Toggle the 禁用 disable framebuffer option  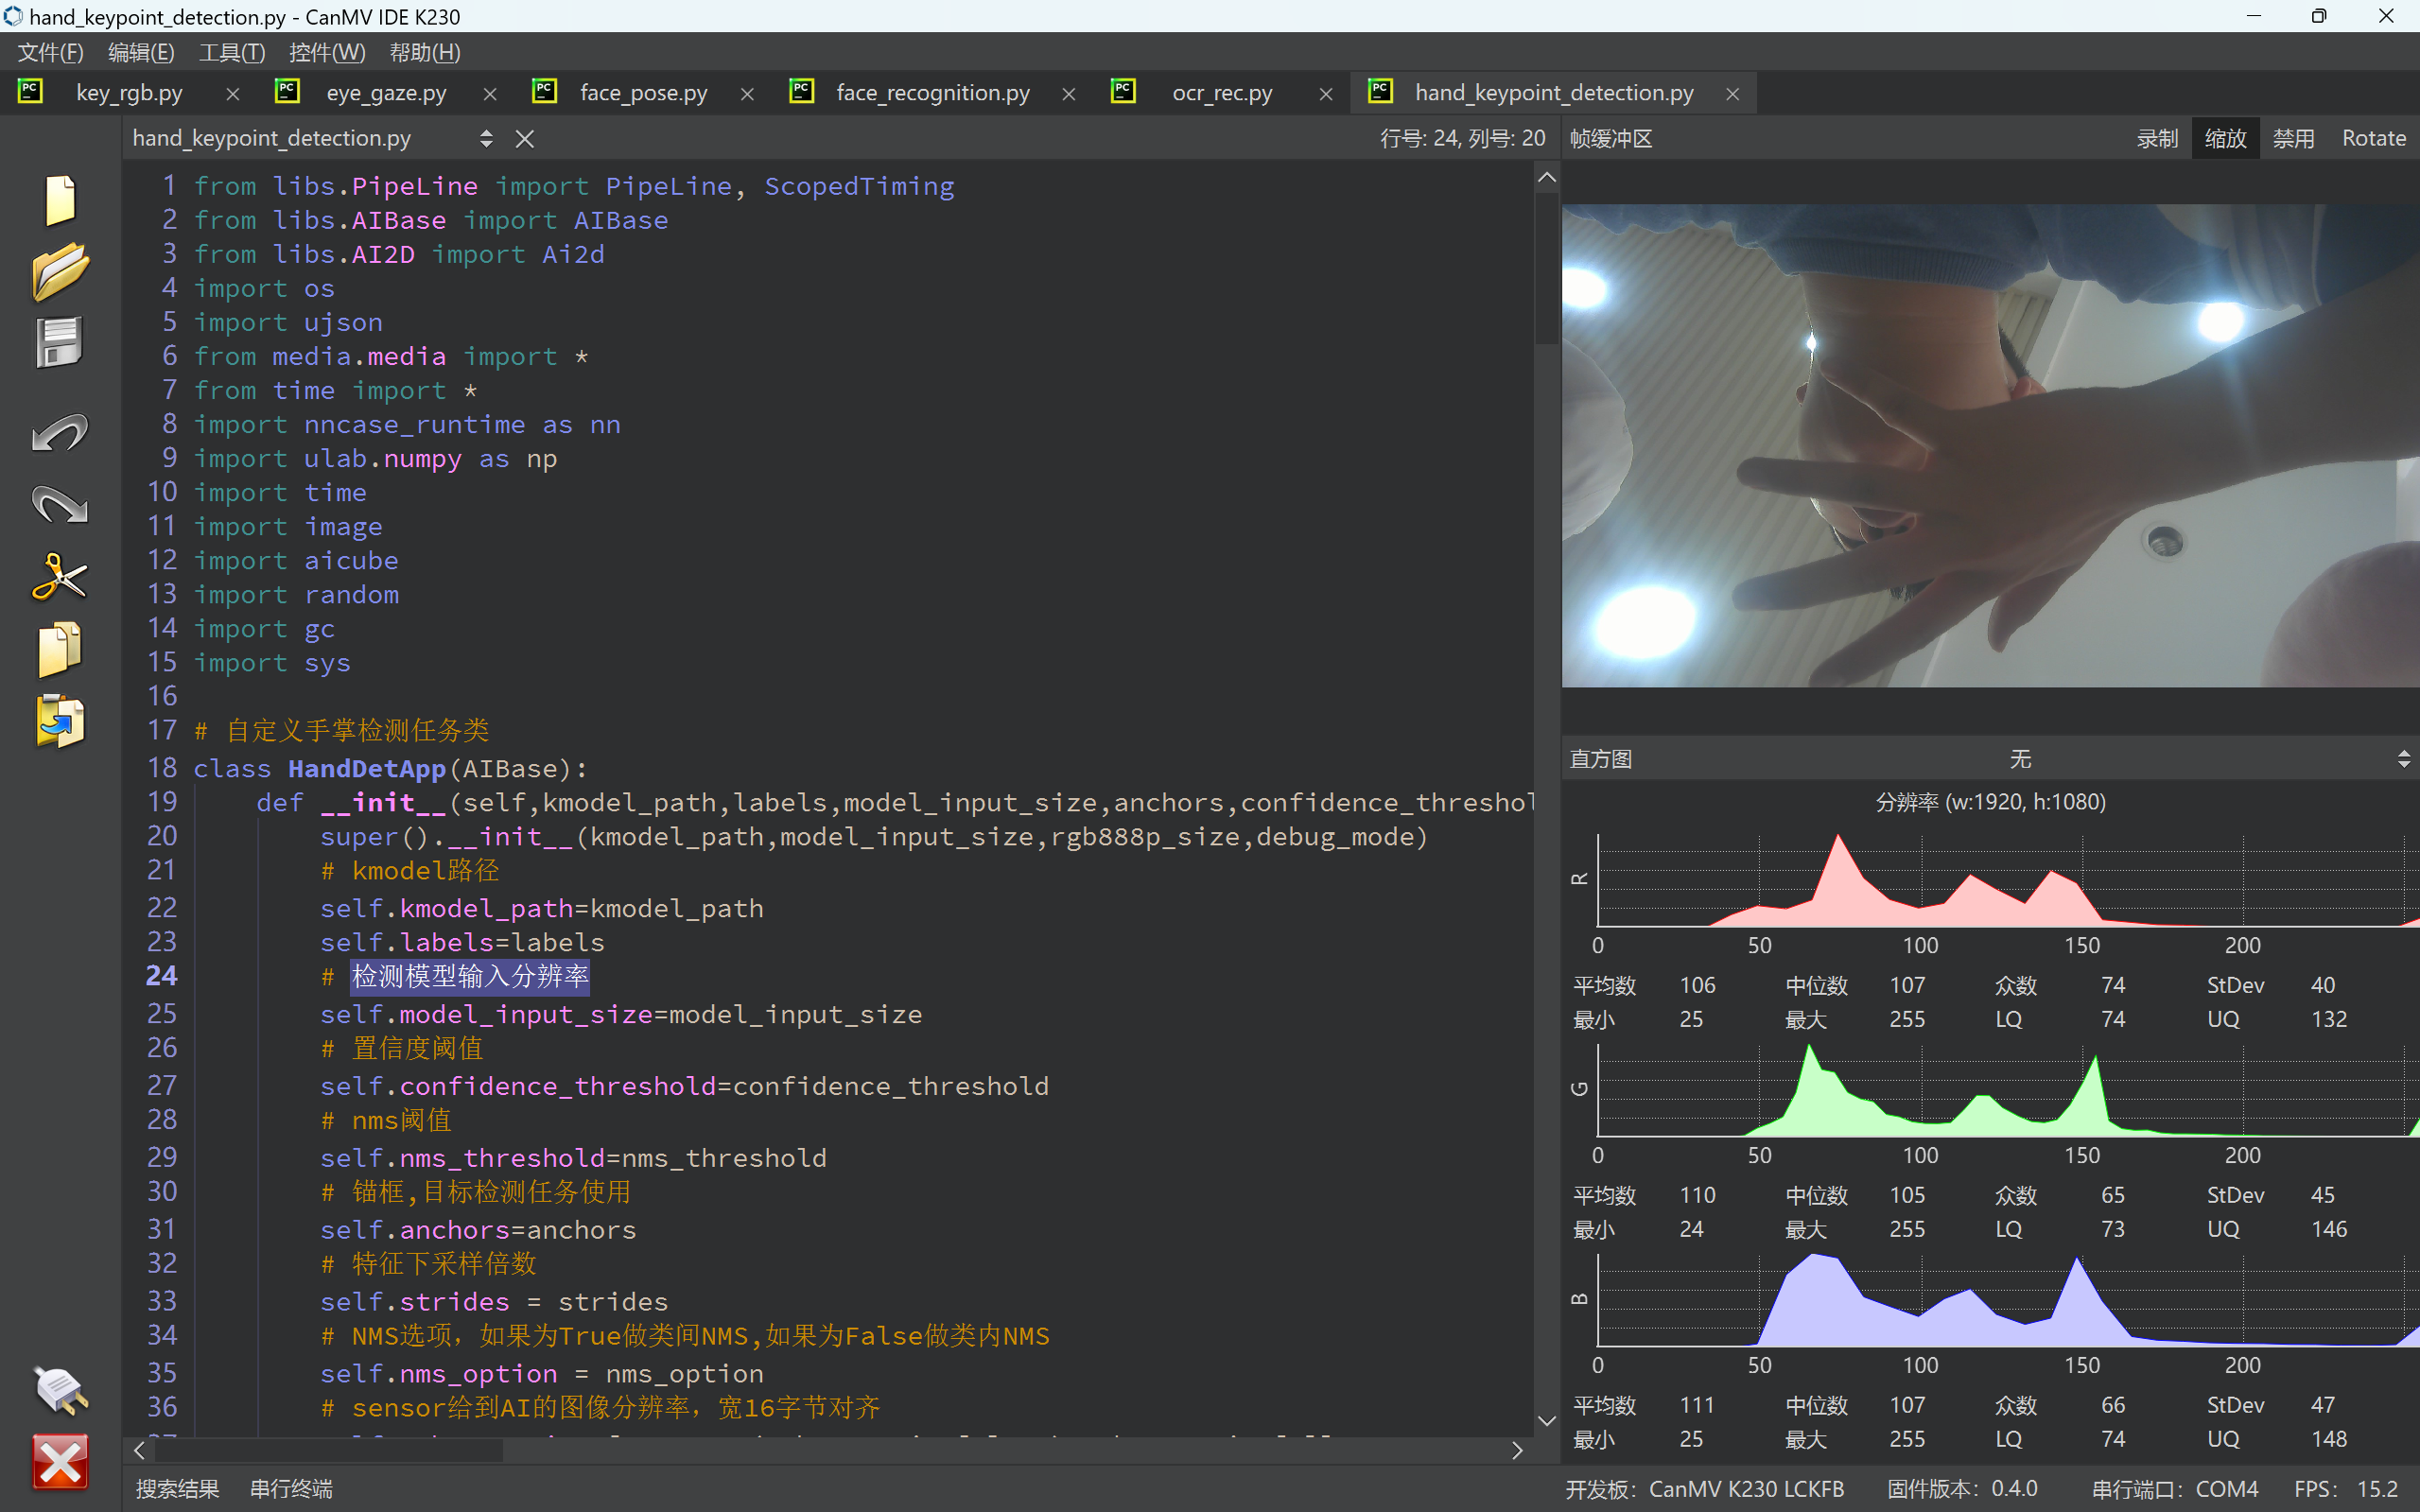click(x=2293, y=138)
